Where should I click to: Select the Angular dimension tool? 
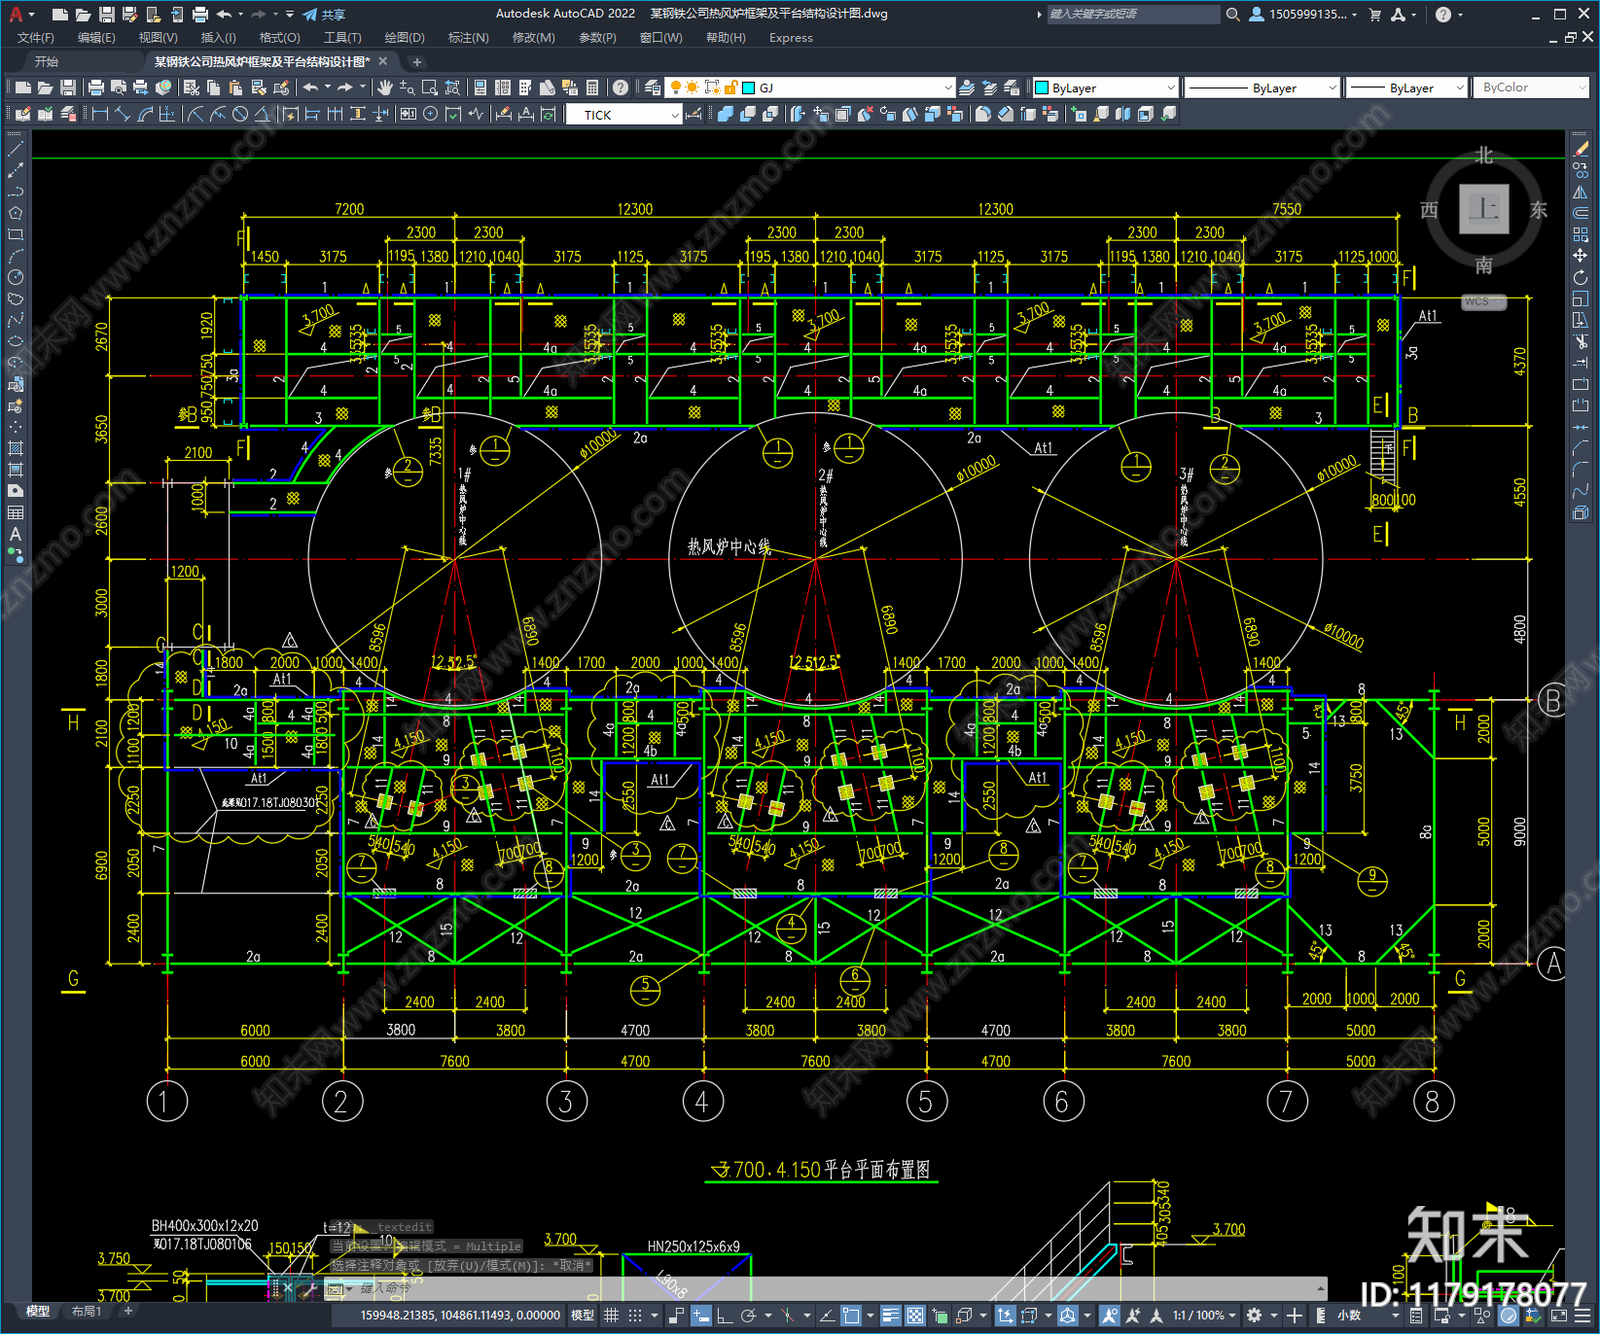click(x=262, y=114)
